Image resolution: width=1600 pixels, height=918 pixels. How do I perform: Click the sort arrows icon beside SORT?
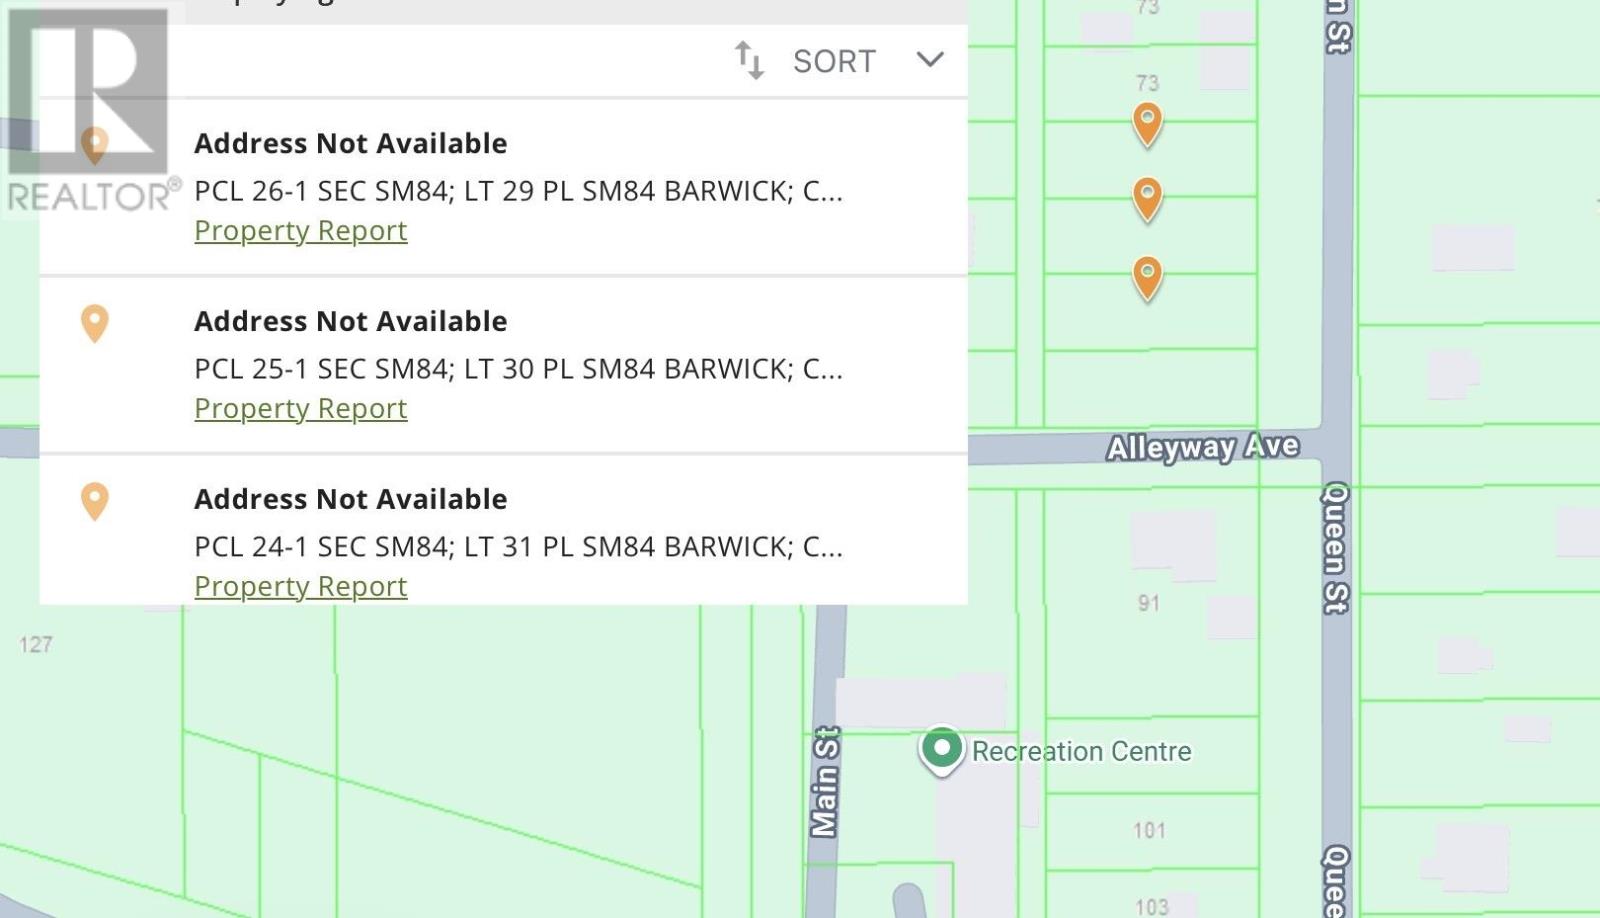(x=749, y=60)
